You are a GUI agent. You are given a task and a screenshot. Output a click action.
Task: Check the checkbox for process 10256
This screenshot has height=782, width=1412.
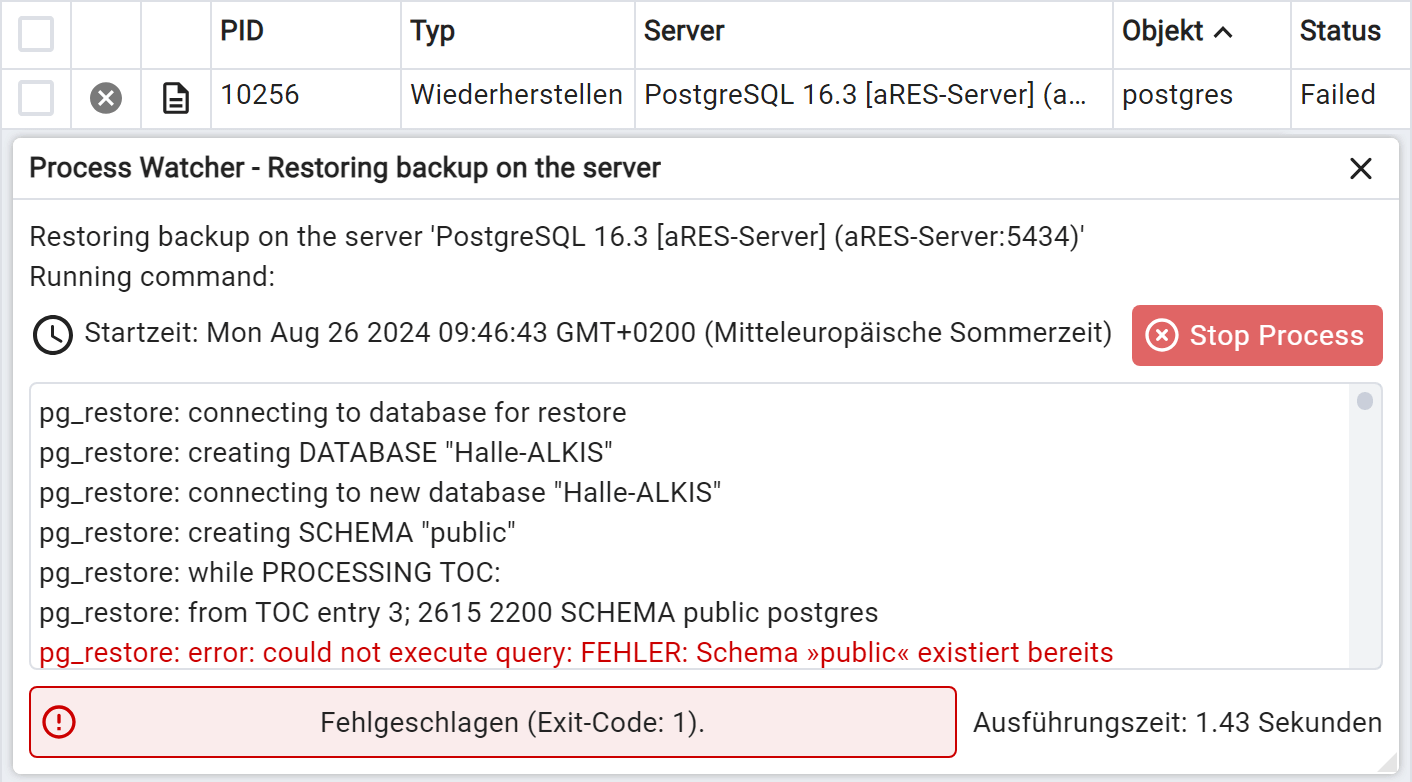pos(36,98)
